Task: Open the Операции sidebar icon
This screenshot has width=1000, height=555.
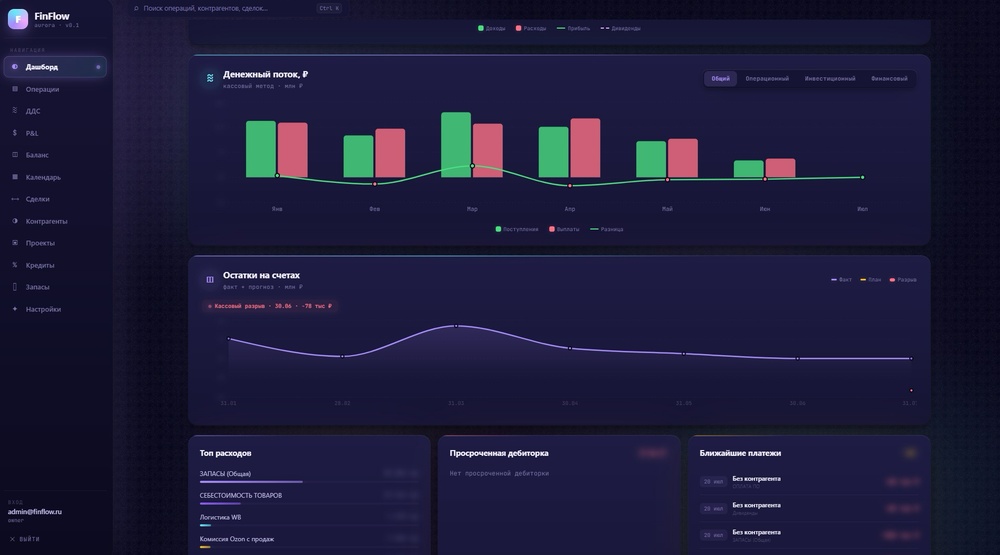Action: (15, 89)
